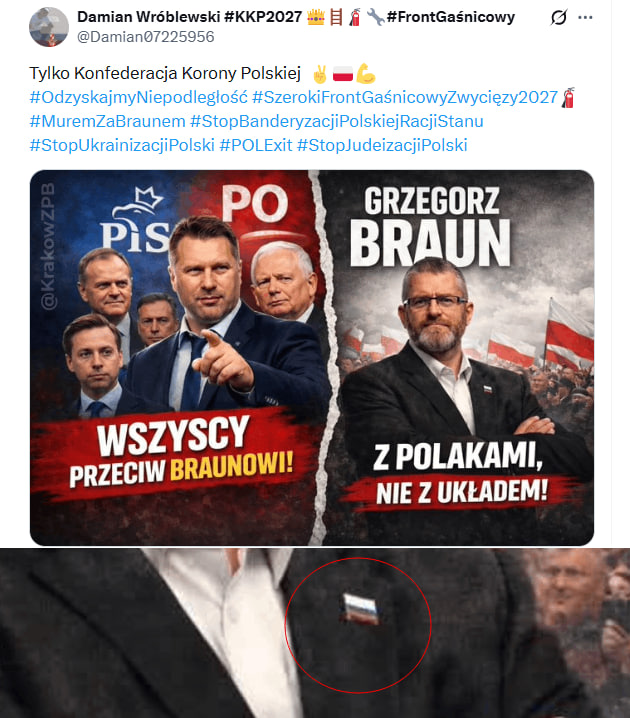Open the three-dot more options menu
Image resolution: width=630 pixels, height=718 pixels.
[585, 17]
